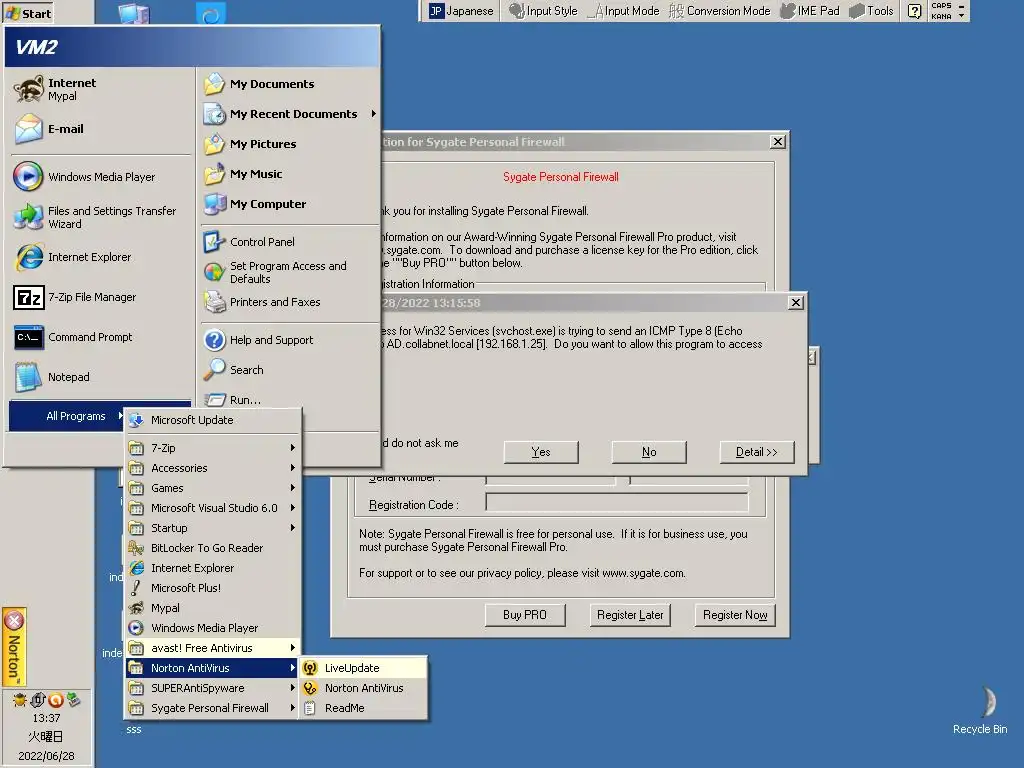Close the firewall prompt dialog
This screenshot has height=768, width=1024.
point(795,302)
